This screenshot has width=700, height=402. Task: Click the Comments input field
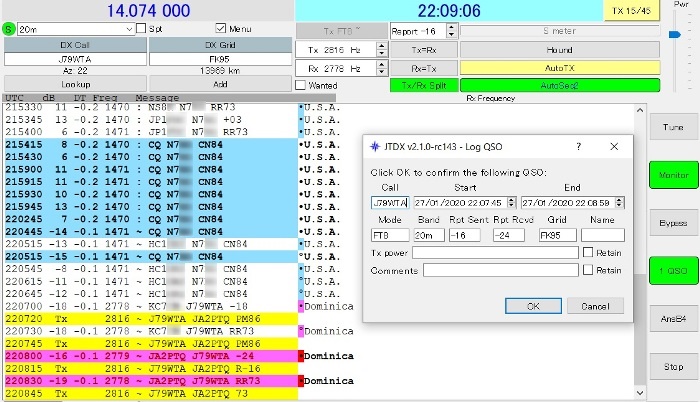click(501, 270)
